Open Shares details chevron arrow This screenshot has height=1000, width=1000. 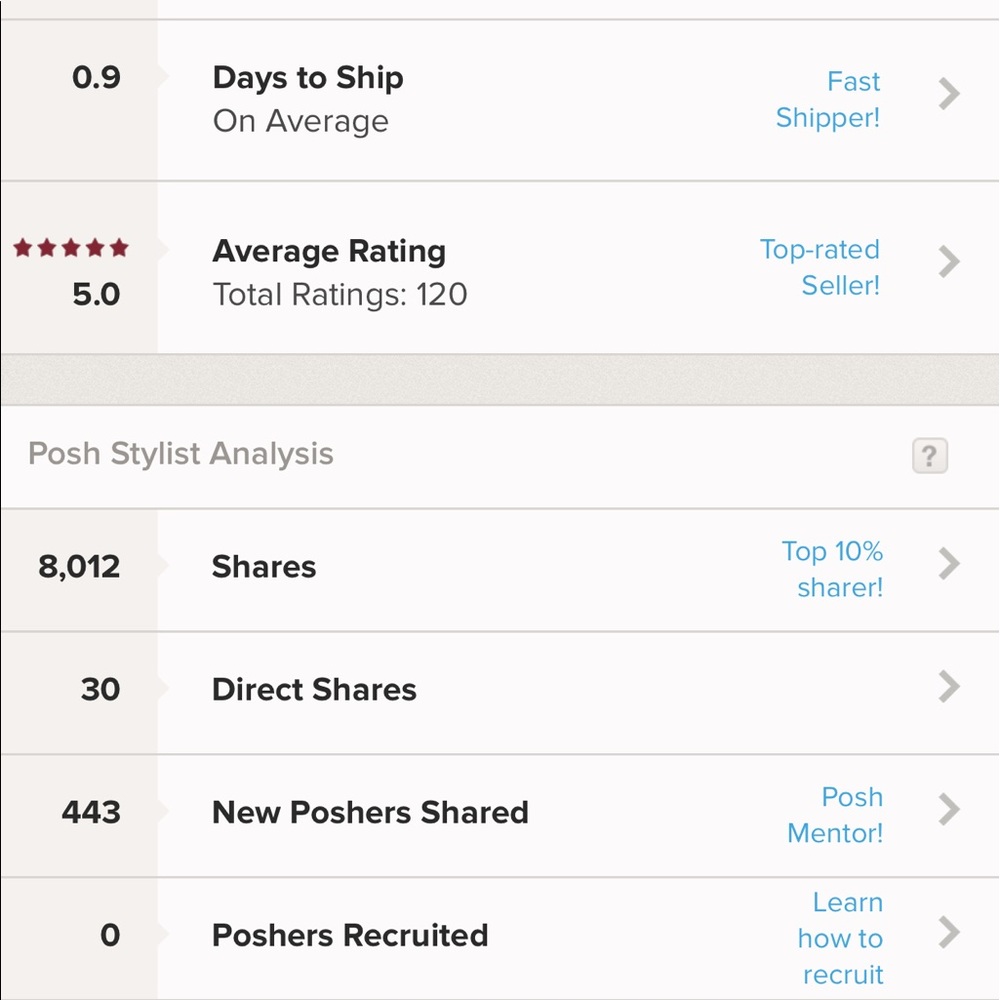[x=949, y=565]
